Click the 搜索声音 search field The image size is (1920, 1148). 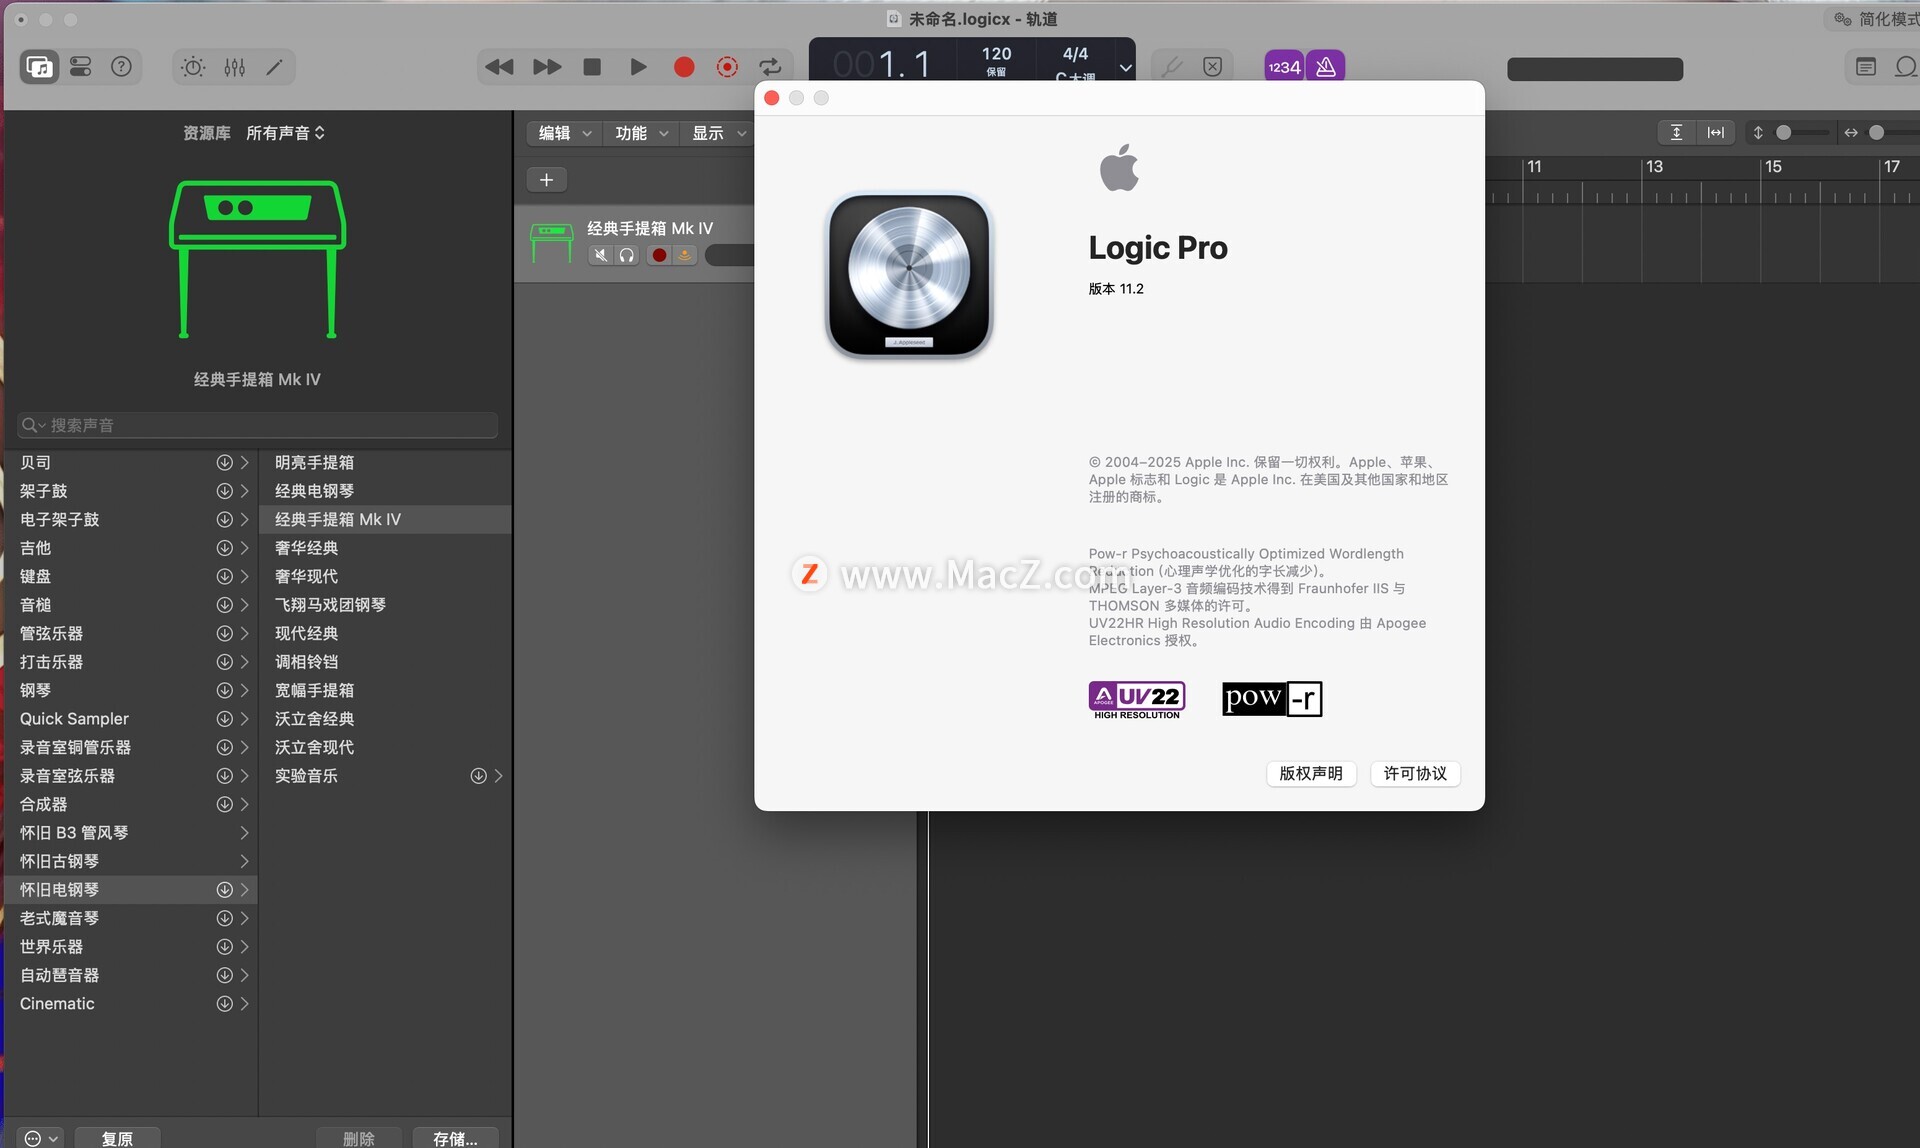click(258, 425)
